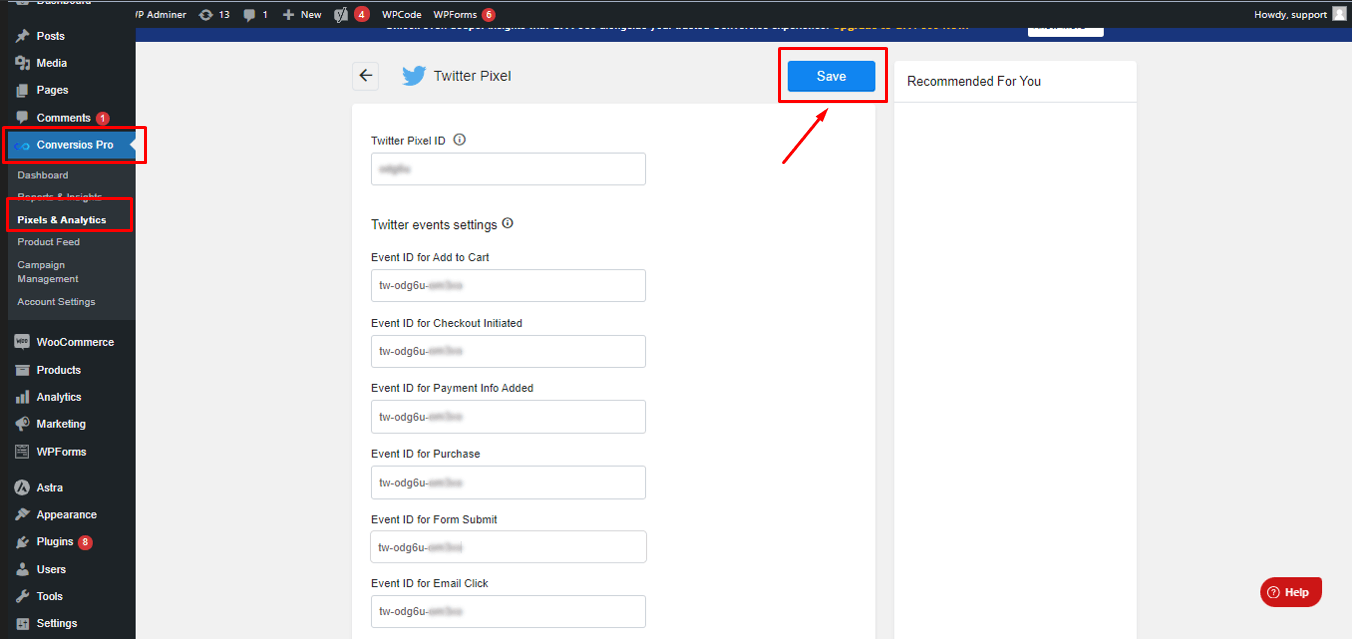This screenshot has height=639, width=1352.
Task: Focus Event ID for Purchase field
Action: coord(508,482)
